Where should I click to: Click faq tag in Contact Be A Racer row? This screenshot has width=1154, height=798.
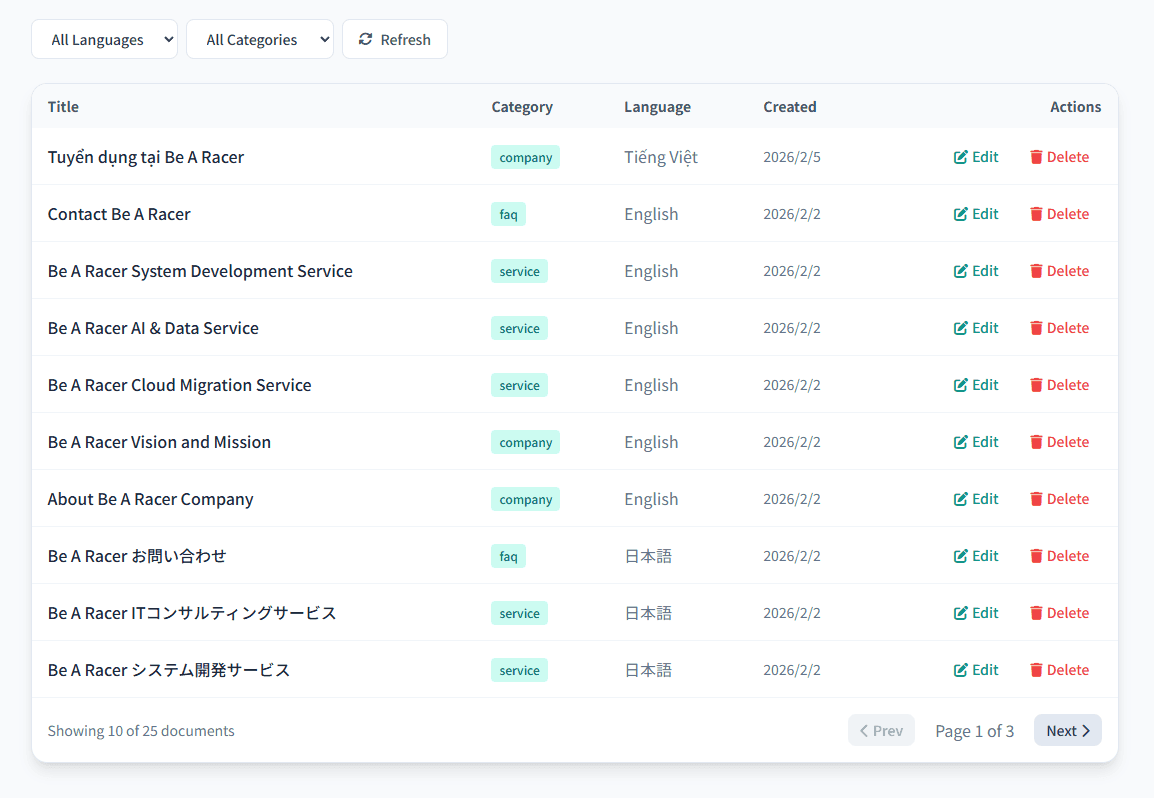pyautogui.click(x=509, y=214)
